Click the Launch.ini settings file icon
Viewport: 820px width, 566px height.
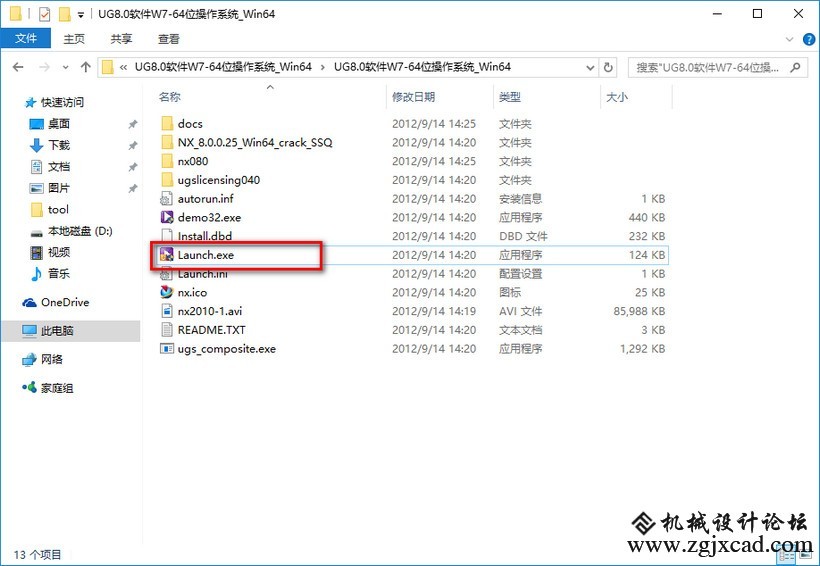point(167,274)
